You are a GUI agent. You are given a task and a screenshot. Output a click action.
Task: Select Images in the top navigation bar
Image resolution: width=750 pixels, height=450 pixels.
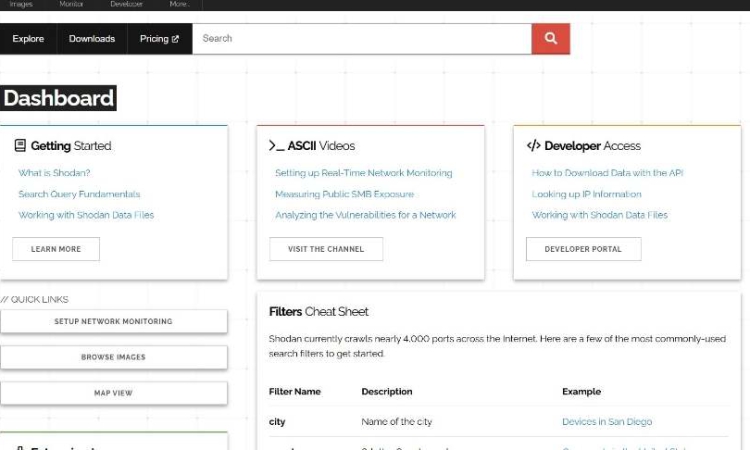tap(20, 4)
